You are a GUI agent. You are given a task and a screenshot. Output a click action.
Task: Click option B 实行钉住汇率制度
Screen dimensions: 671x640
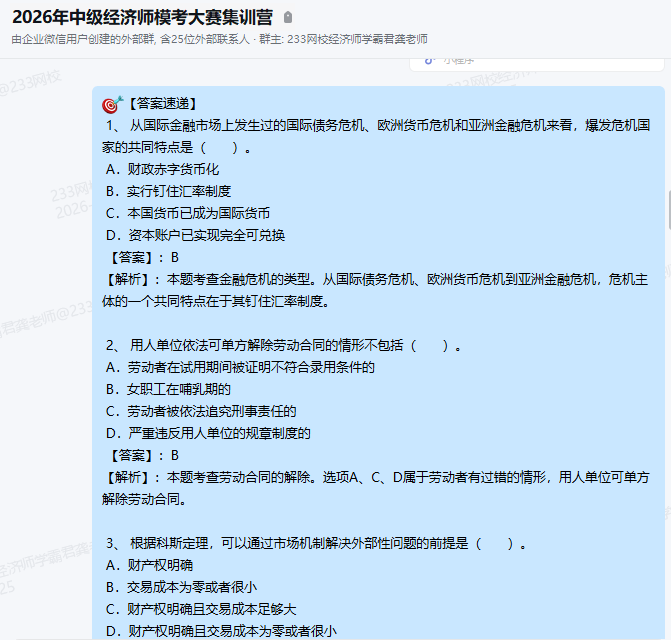(168, 191)
